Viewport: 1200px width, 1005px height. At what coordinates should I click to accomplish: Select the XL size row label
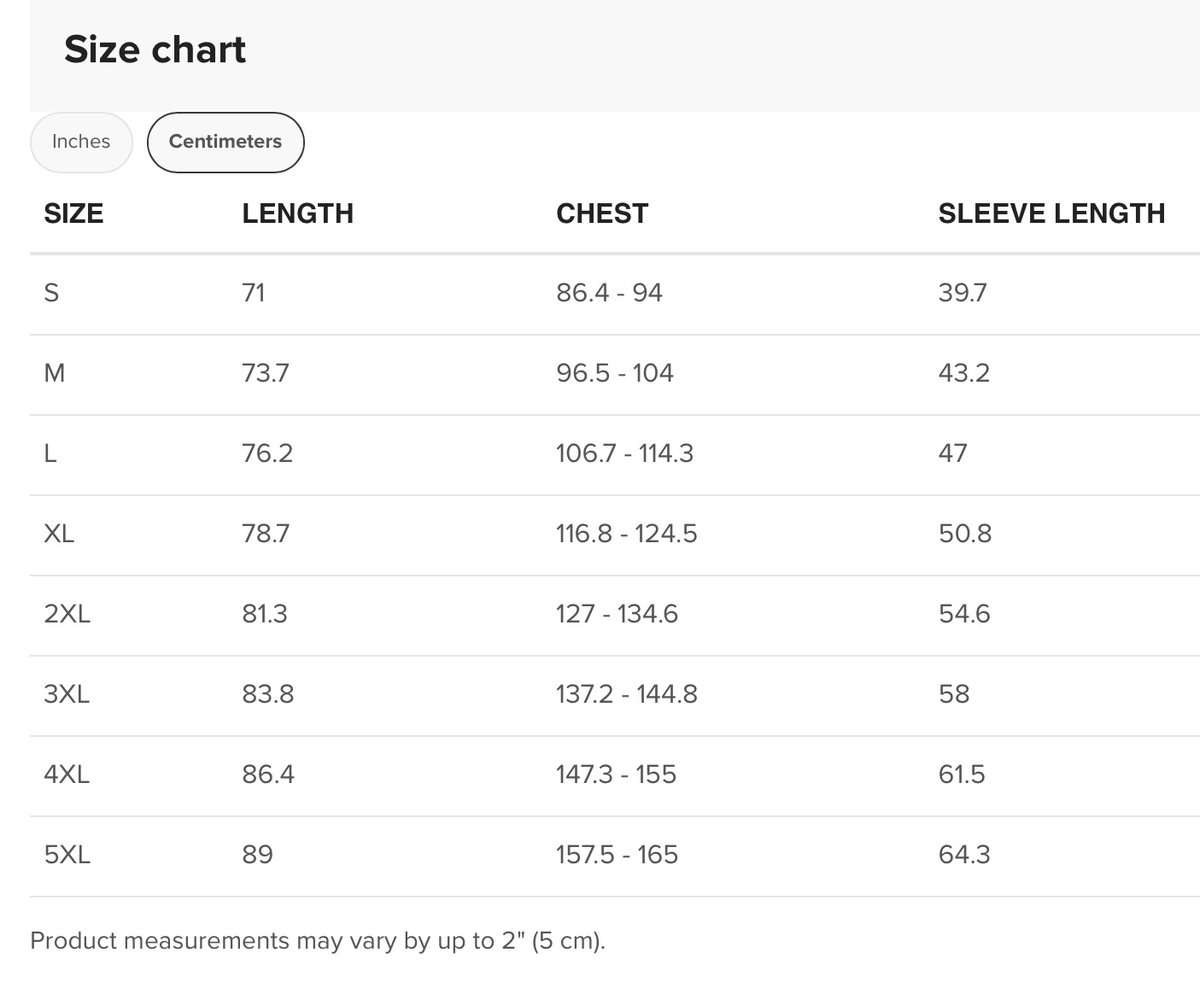(59, 534)
